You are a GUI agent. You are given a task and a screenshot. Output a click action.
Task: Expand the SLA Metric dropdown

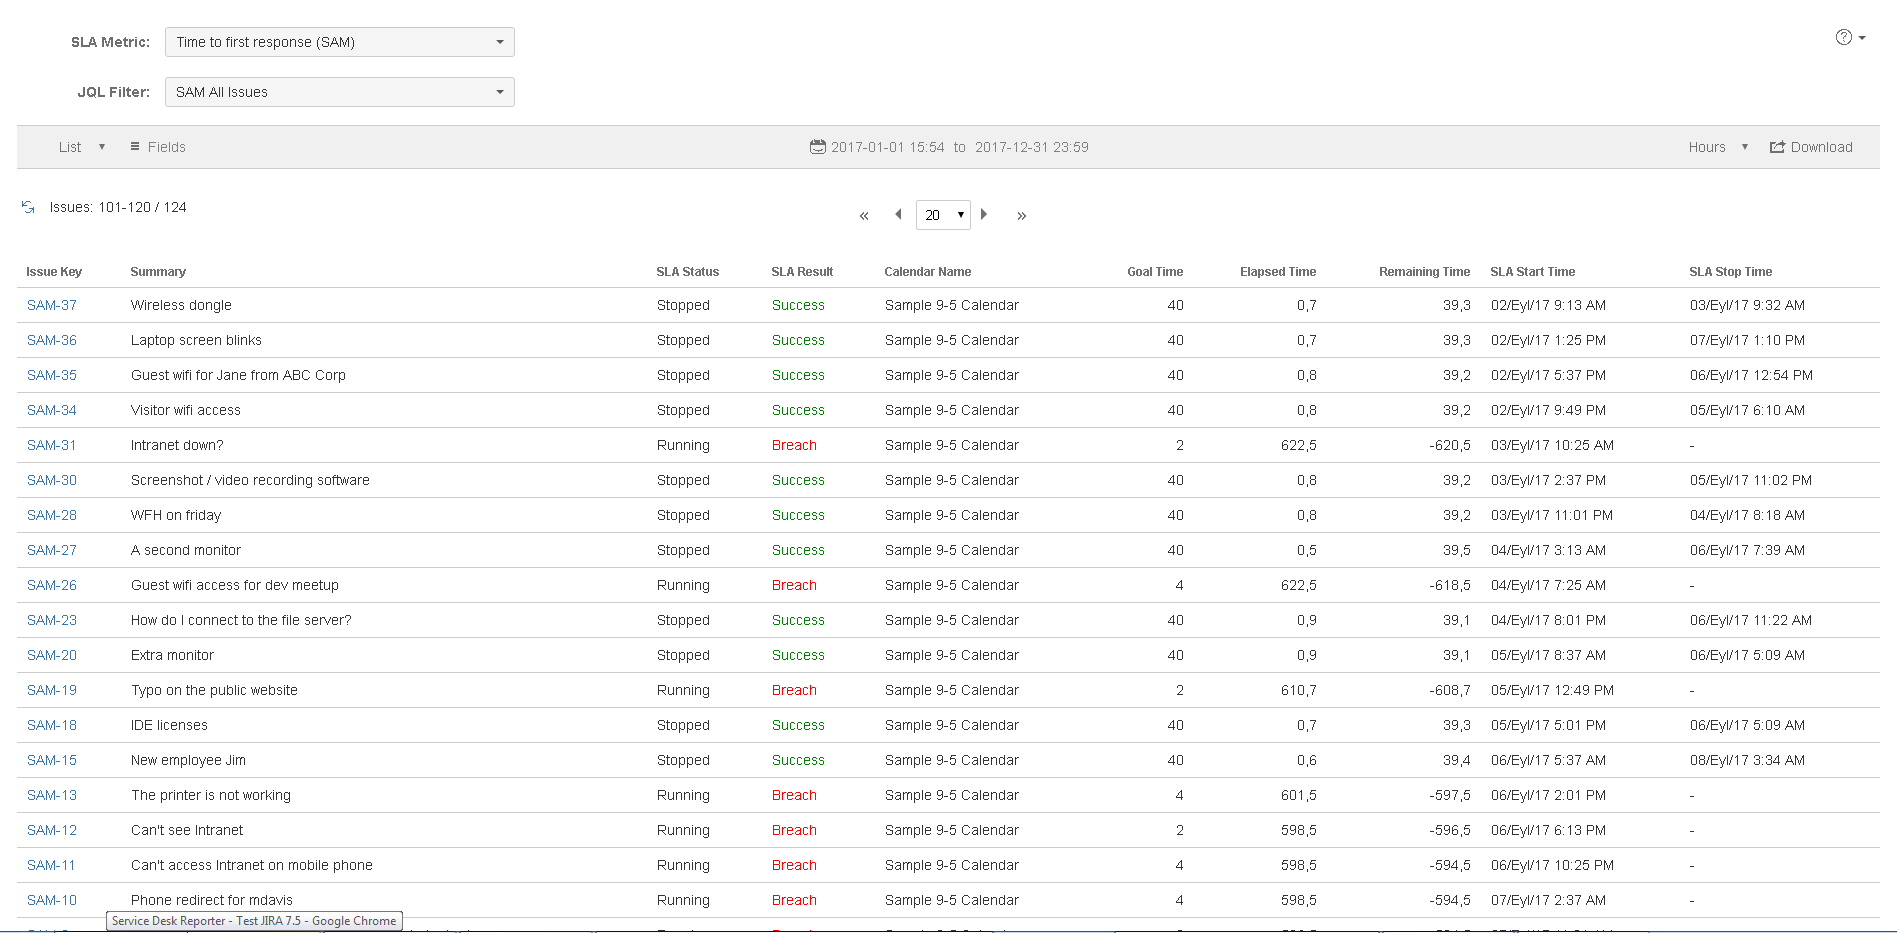tap(339, 42)
